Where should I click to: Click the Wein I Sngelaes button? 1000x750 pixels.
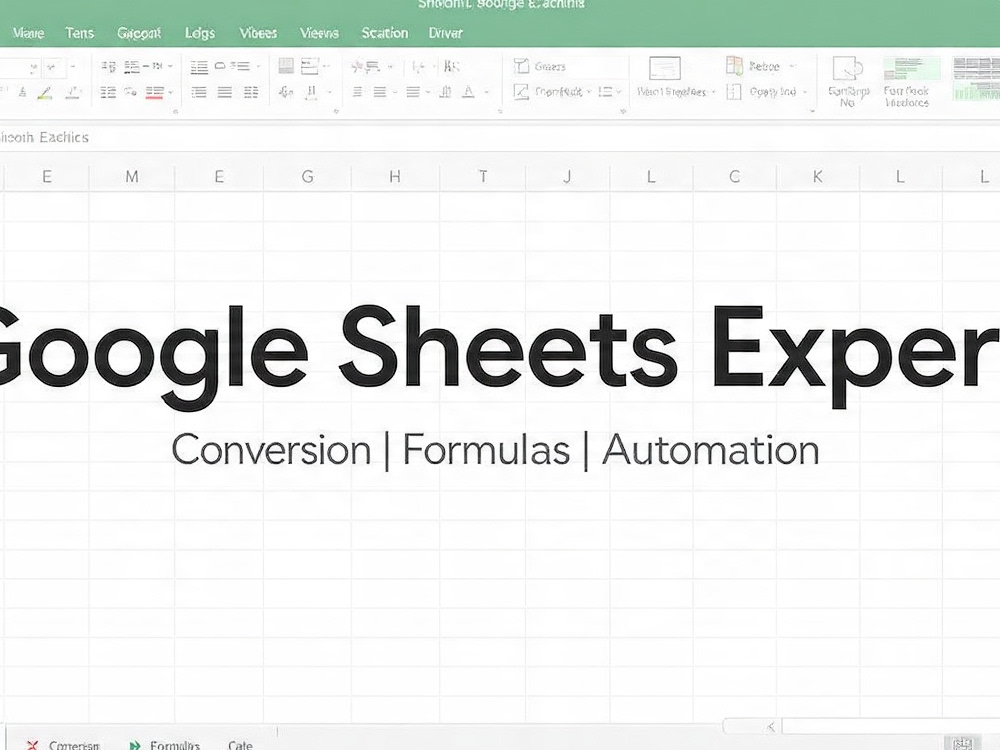coord(672,92)
